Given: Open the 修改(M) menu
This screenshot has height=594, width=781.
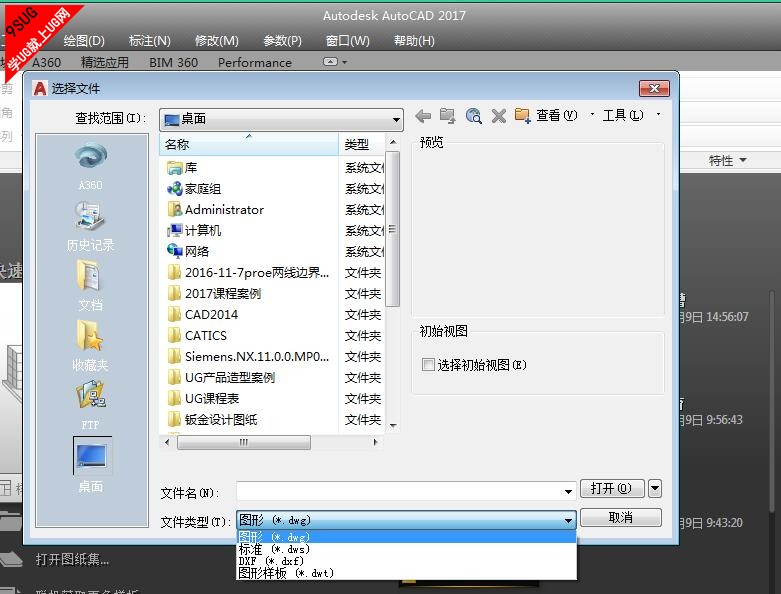Looking at the screenshot, I should pos(217,41).
